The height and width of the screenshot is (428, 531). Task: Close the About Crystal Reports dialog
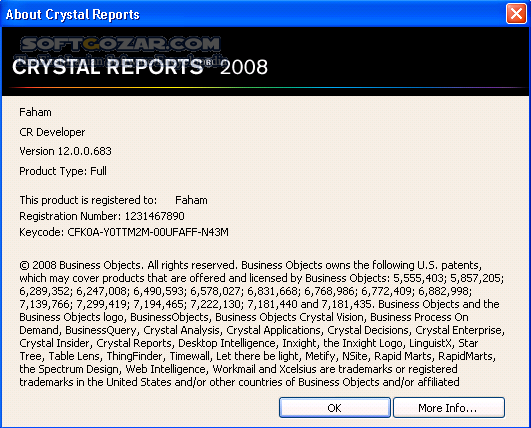pyautogui.click(x=516, y=14)
